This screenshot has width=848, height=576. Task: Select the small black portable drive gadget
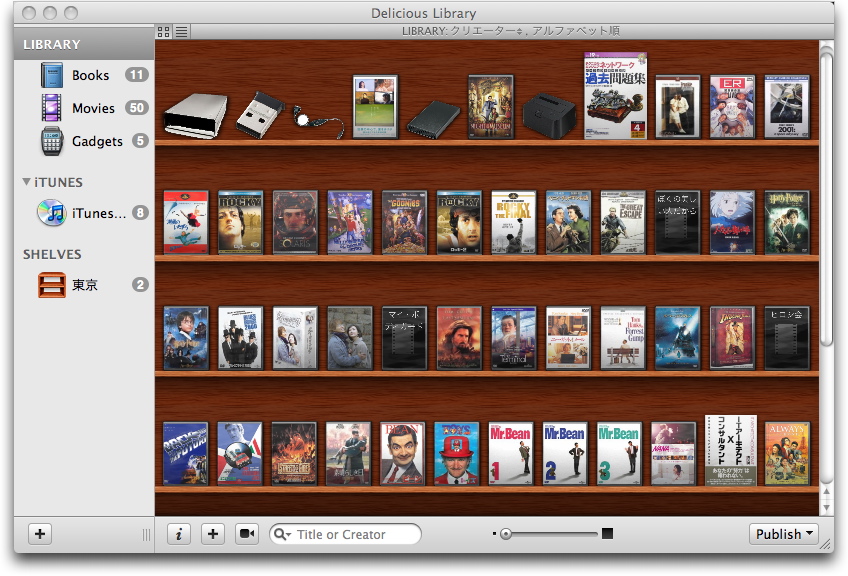tap(433, 119)
